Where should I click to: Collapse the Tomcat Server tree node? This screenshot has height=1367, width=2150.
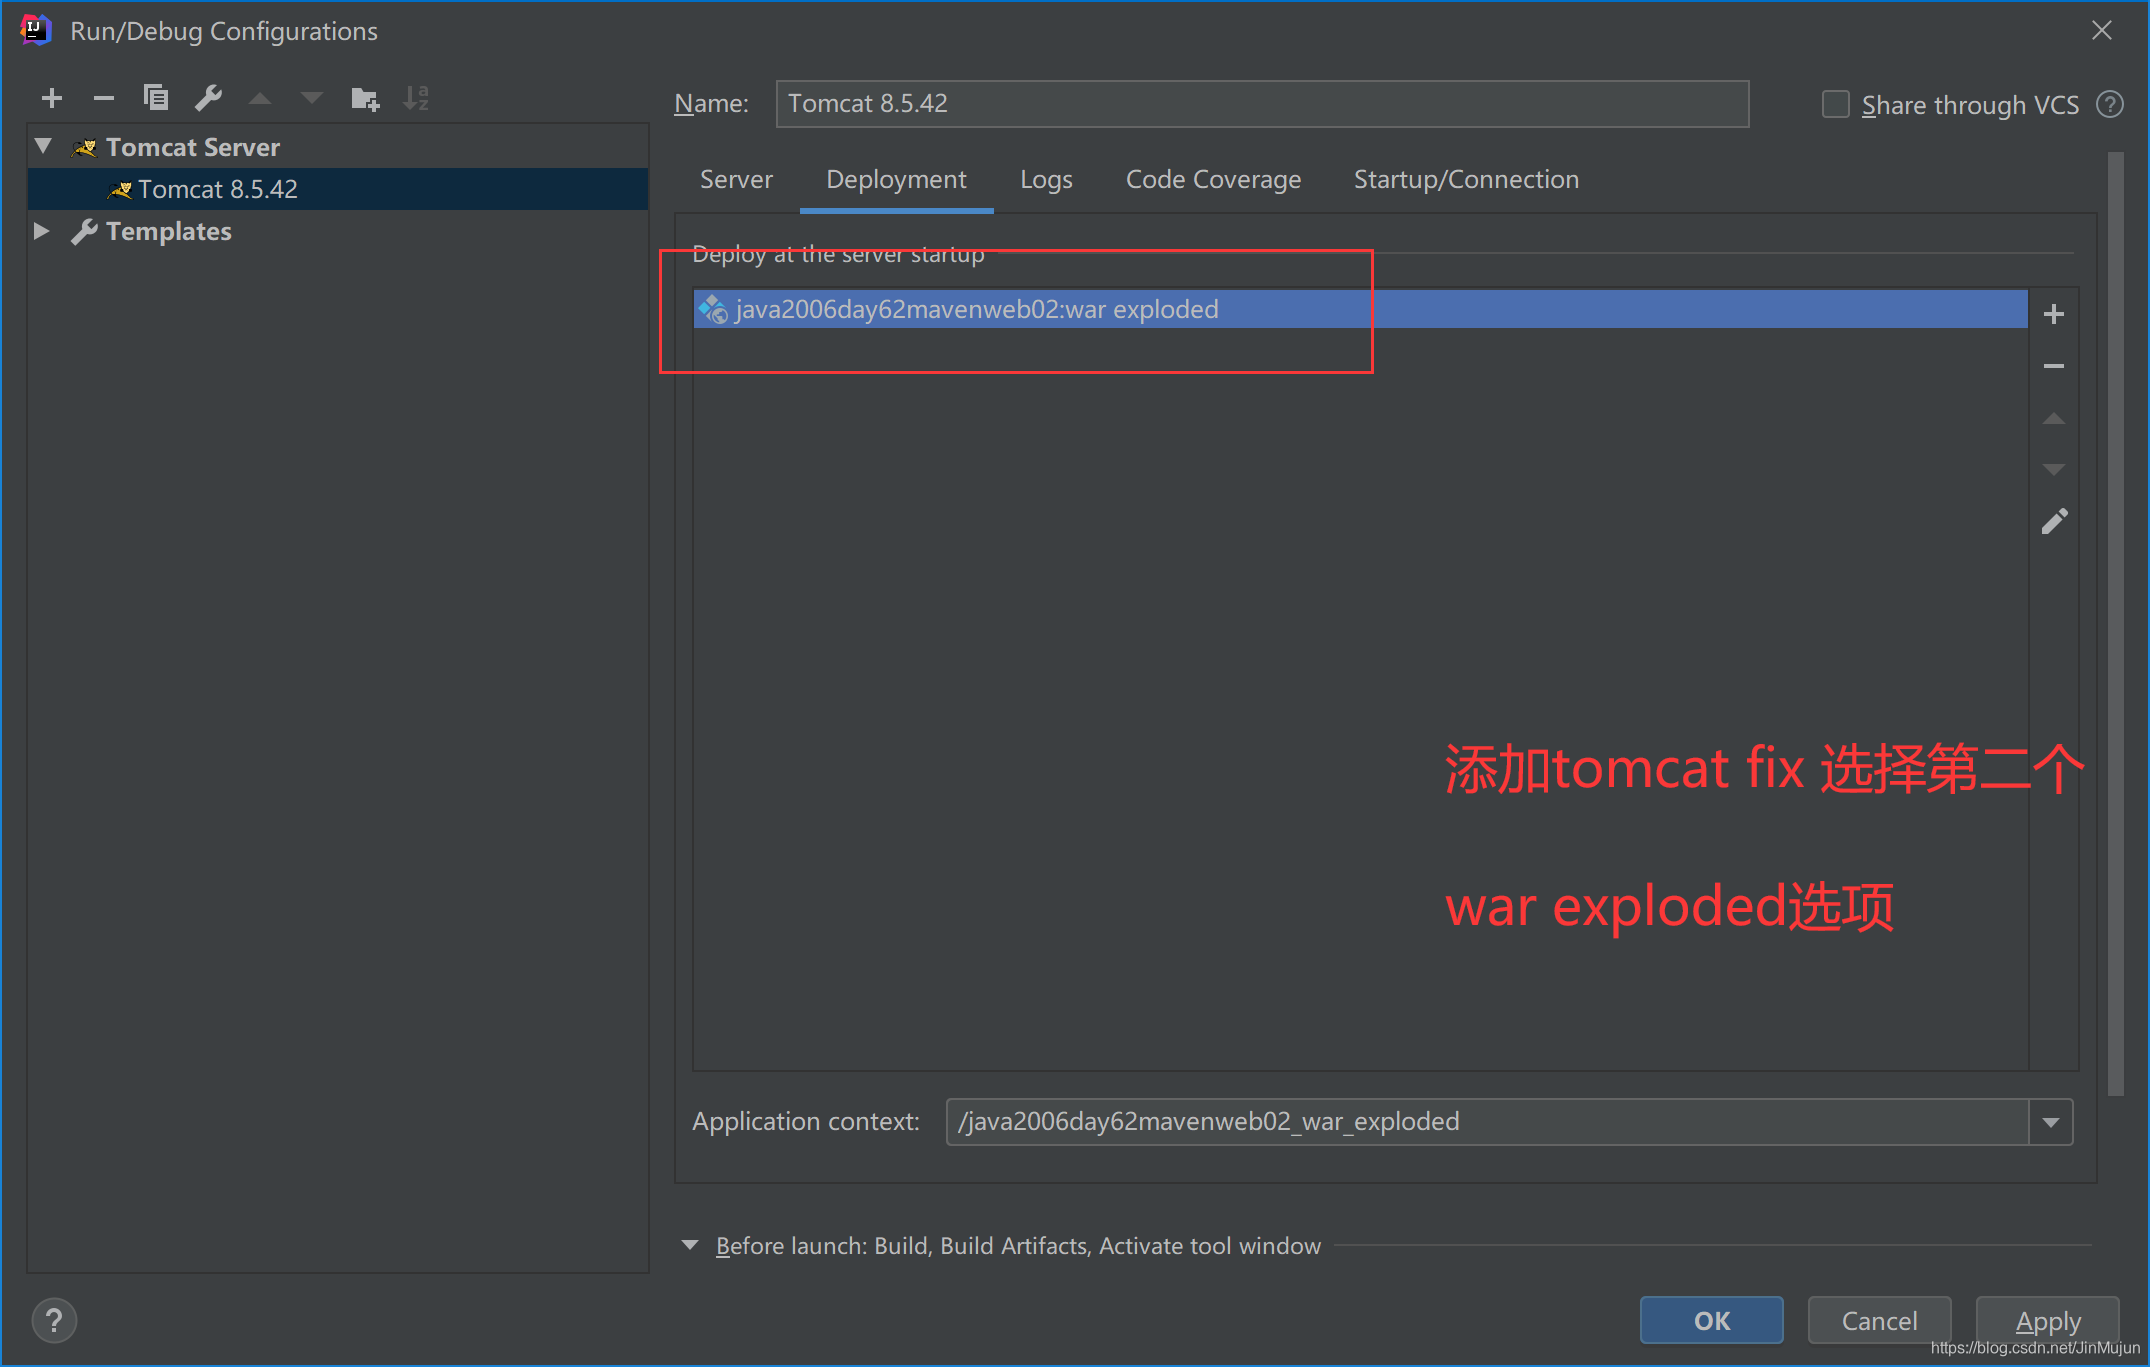pos(43,146)
